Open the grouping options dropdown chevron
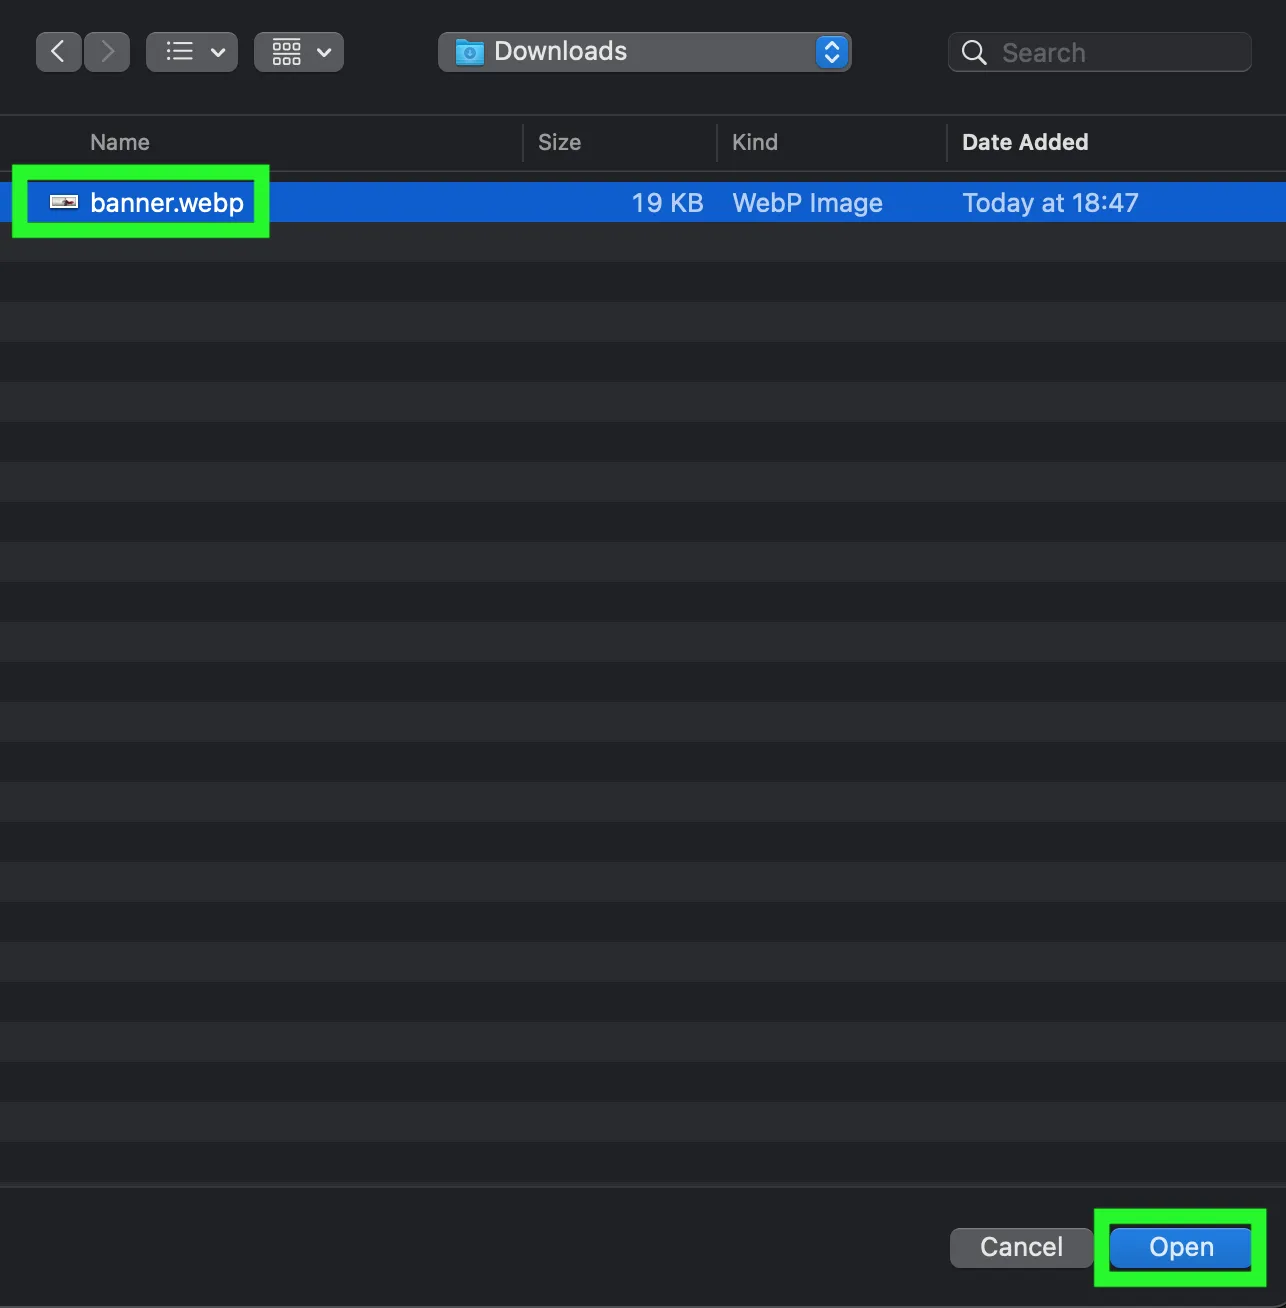1286x1308 pixels. coord(323,52)
